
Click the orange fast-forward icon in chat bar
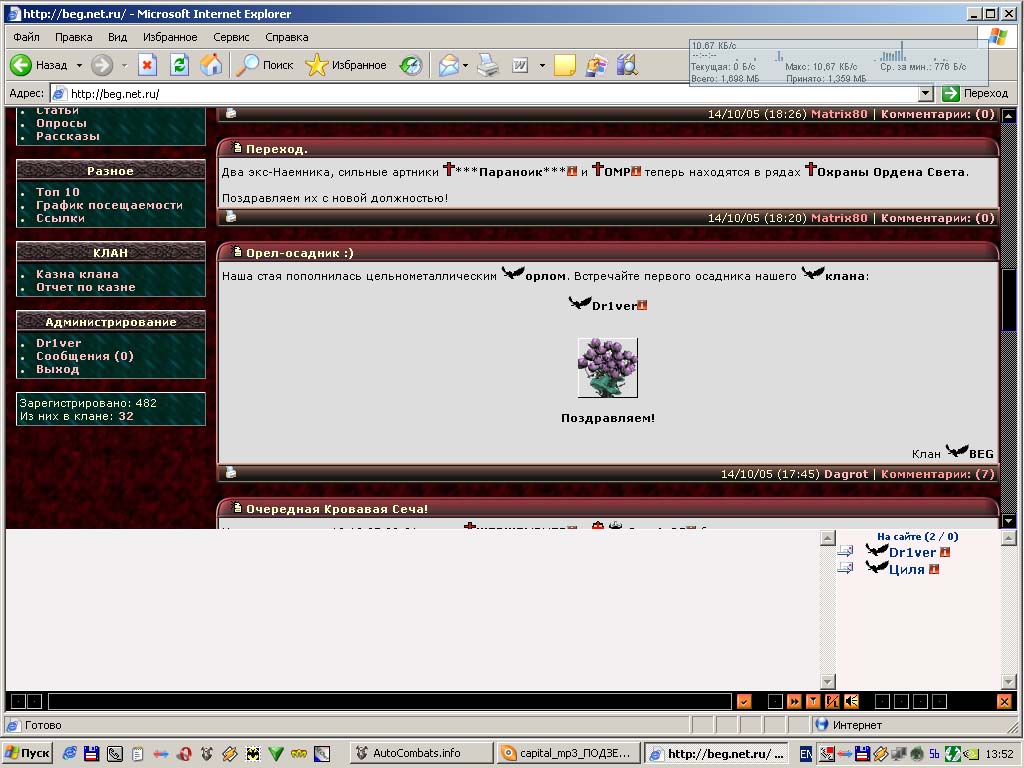(794, 701)
